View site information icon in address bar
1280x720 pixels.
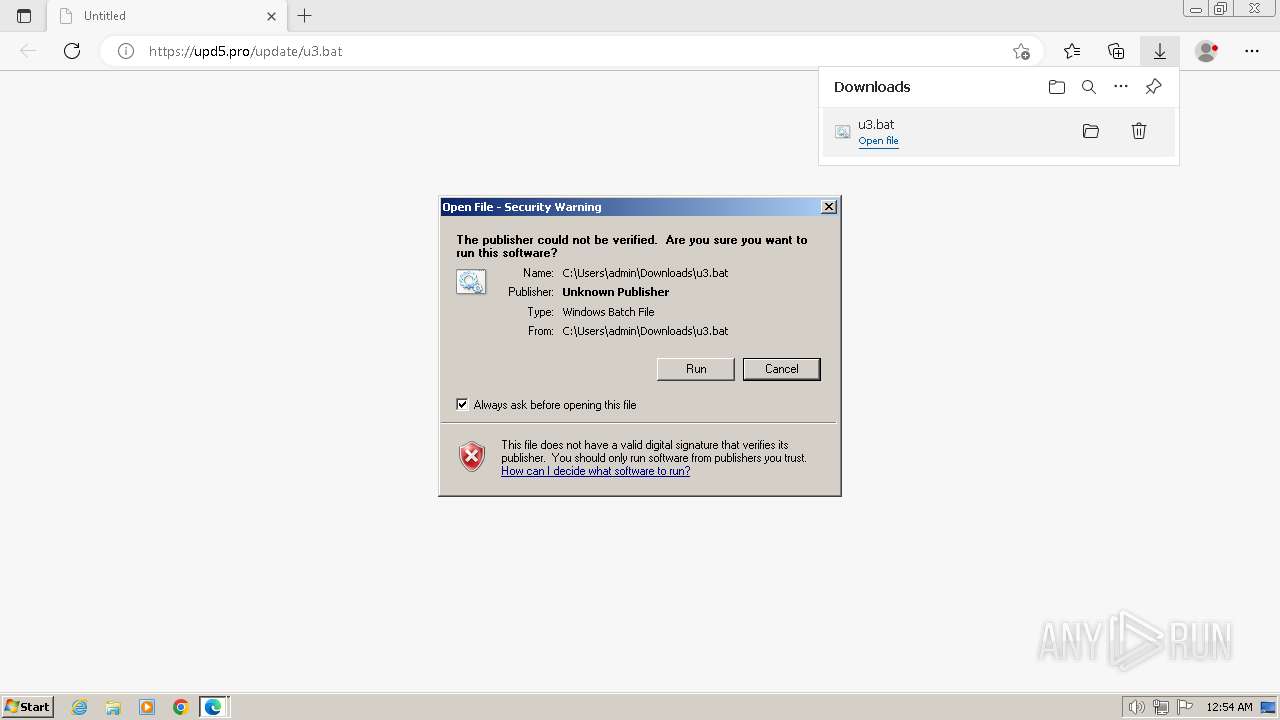pyautogui.click(x=126, y=51)
